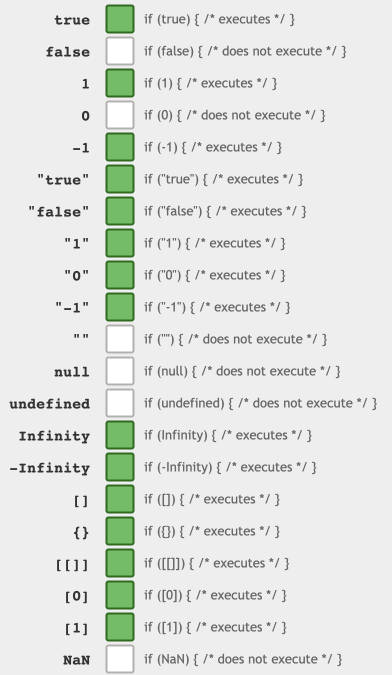Screen dimensions: 392x675
Task: Select the white box beside number 0
Action: pyautogui.click(x=120, y=115)
